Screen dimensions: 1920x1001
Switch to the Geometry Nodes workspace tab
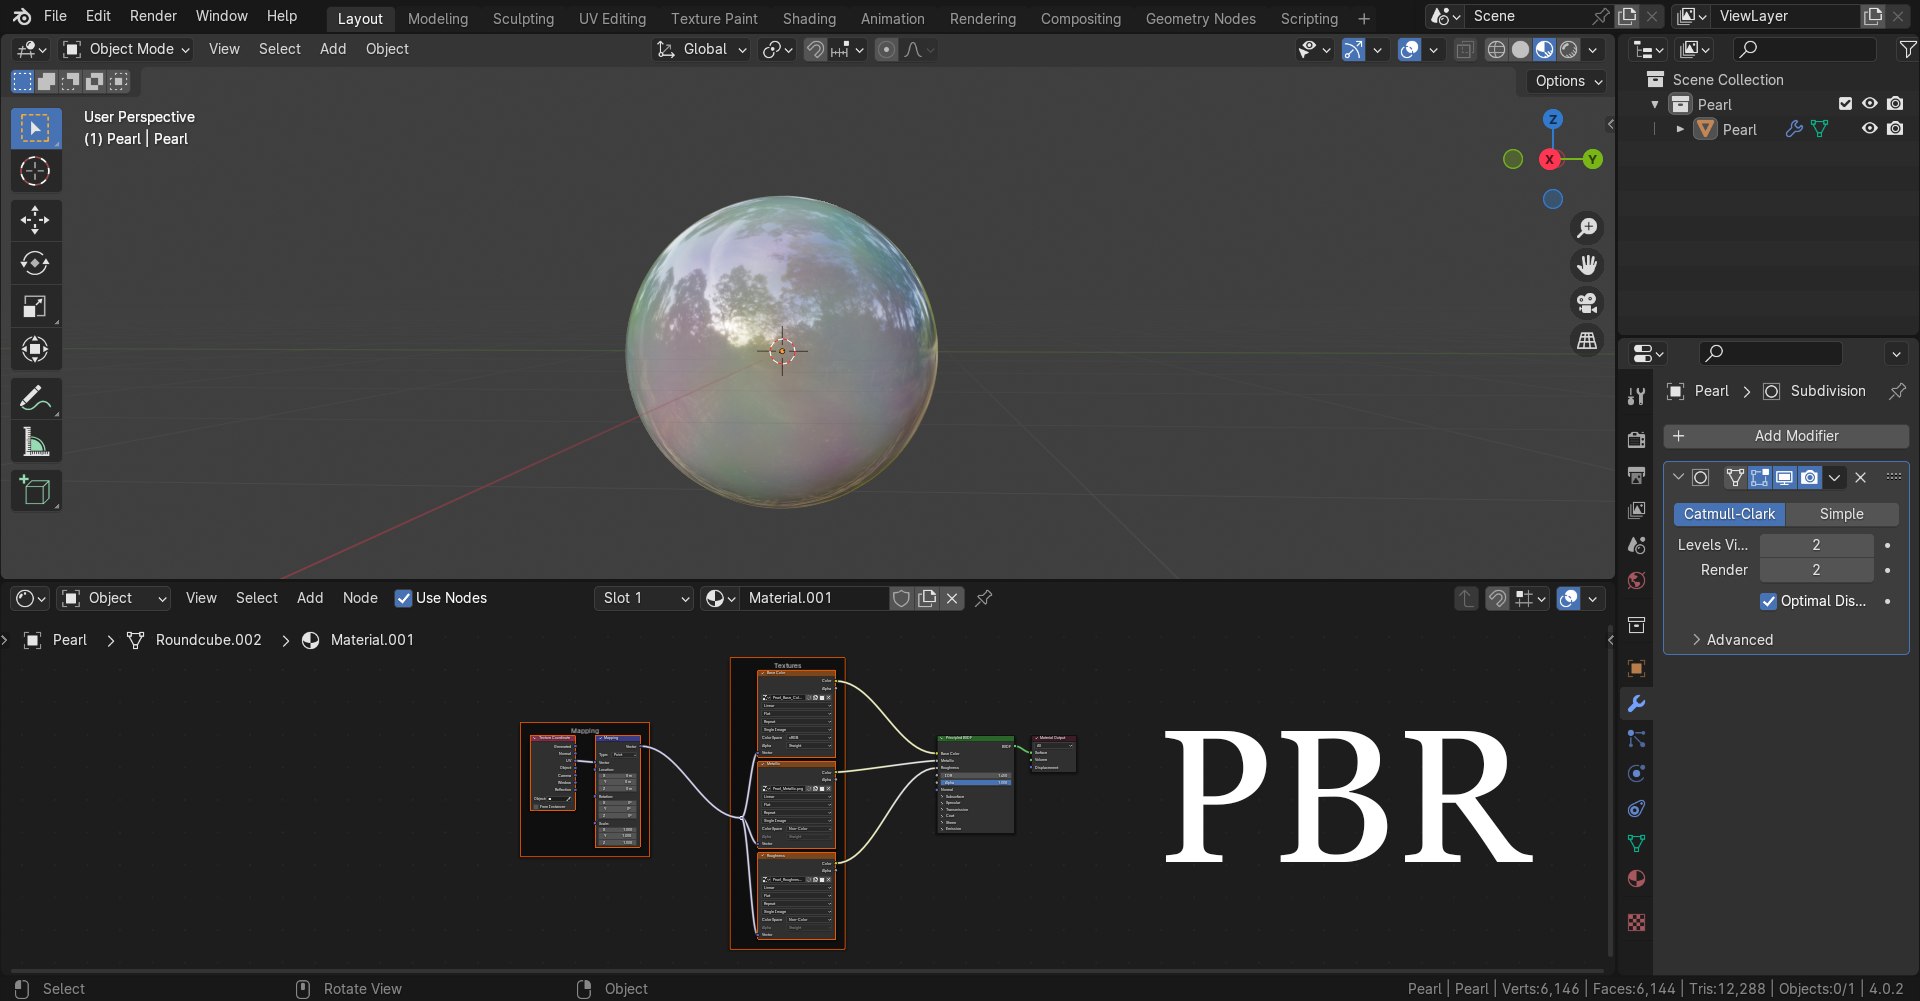(x=1200, y=18)
